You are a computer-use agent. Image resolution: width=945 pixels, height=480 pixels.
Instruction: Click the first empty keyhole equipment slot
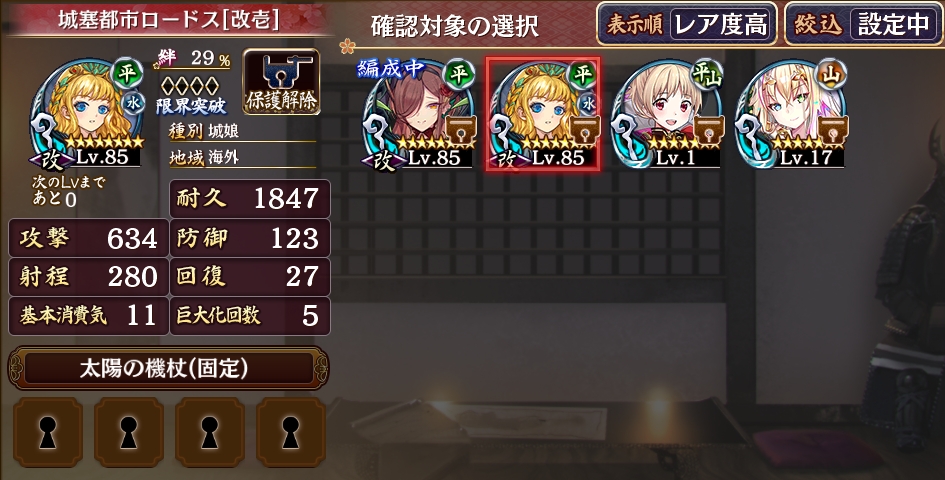(48, 432)
